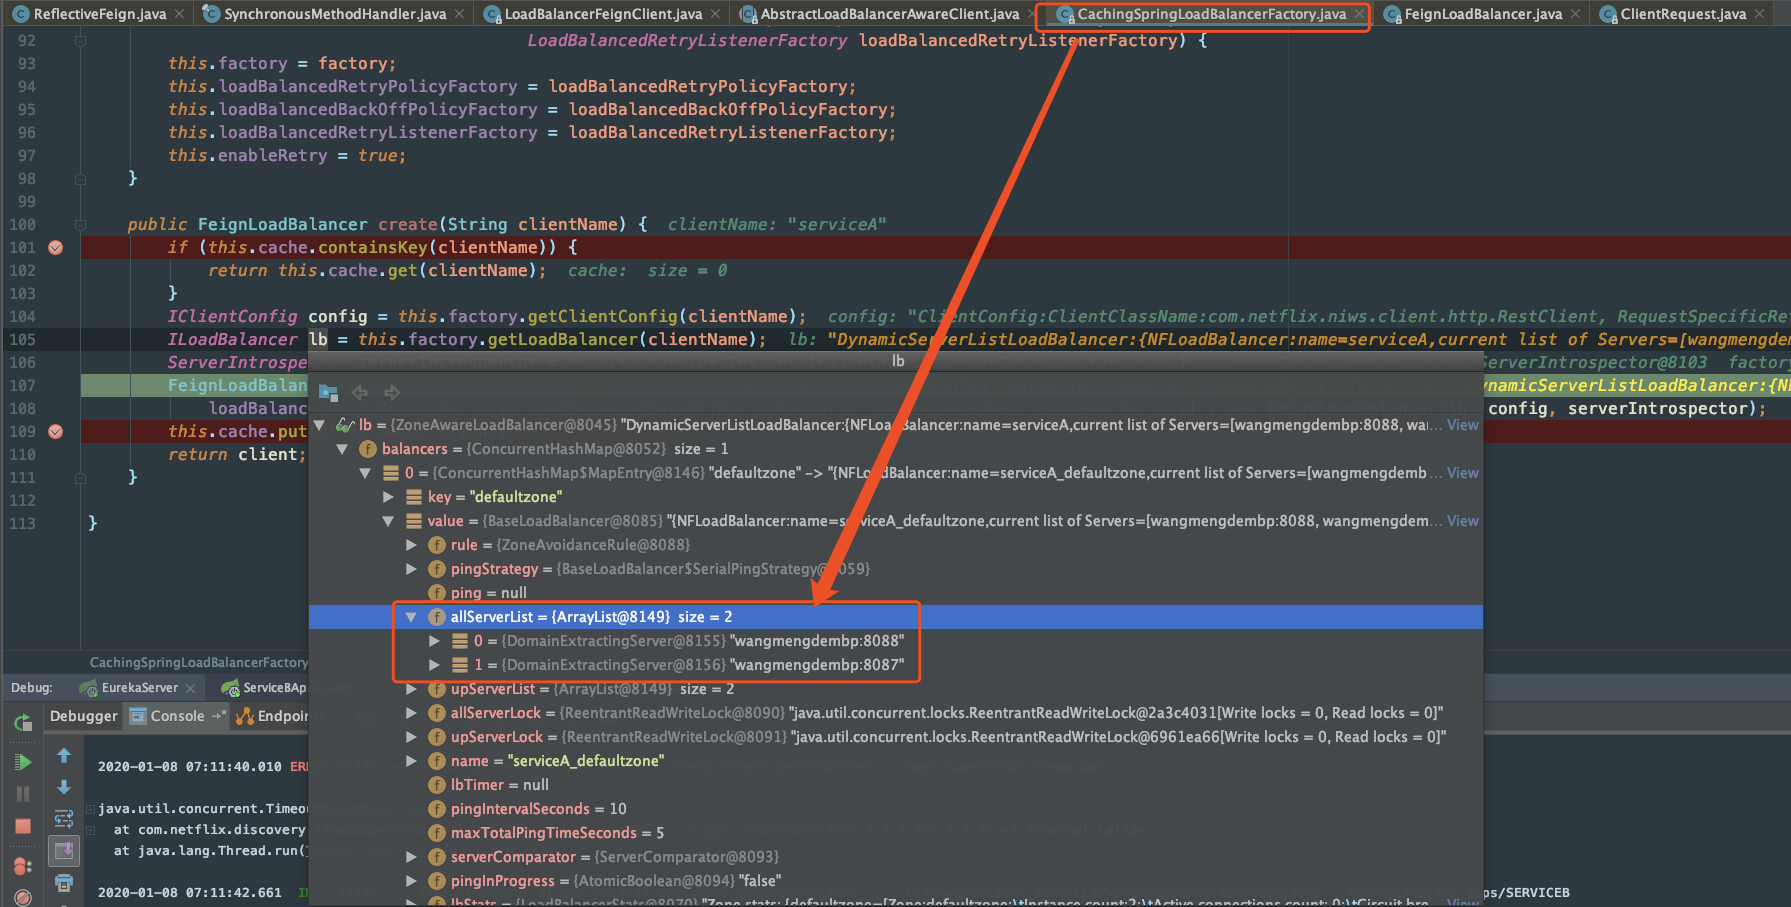Viewport: 1791px width, 907px height.
Task: Expand server entry wangmengdembp:8087
Action: 434,665
